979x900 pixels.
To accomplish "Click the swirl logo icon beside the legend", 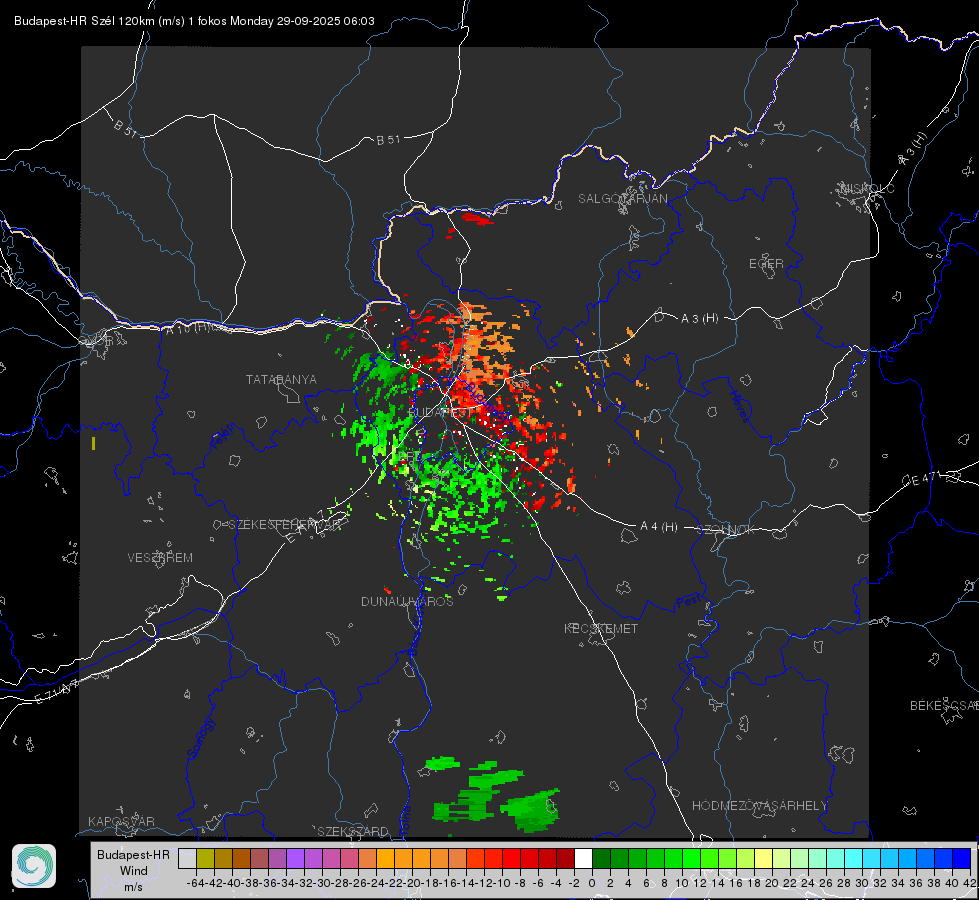I will pyautogui.click(x=34, y=866).
